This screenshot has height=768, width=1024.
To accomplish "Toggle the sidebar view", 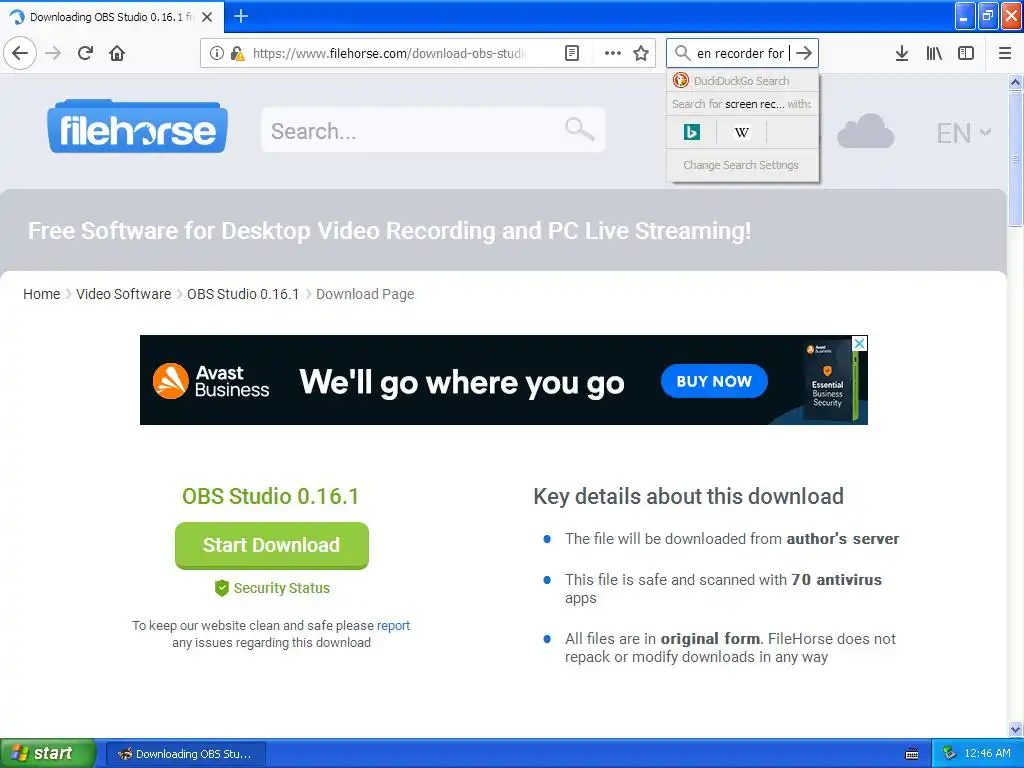I will click(x=966, y=53).
